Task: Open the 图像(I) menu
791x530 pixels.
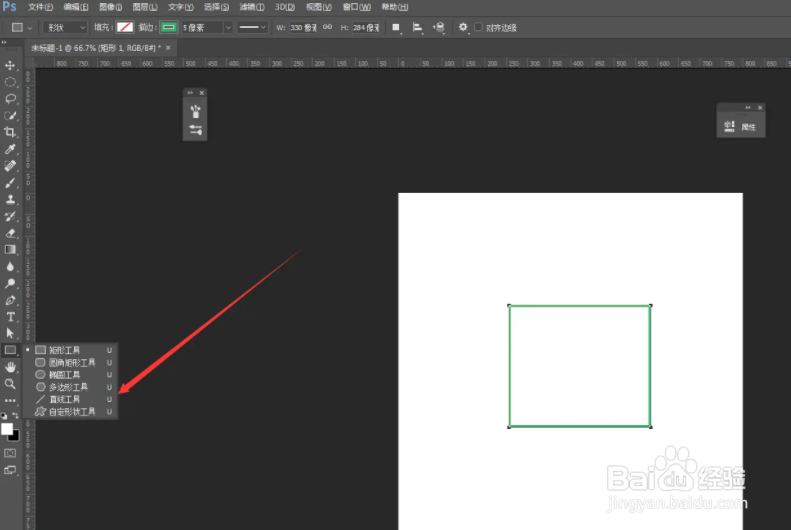Action: (x=110, y=7)
